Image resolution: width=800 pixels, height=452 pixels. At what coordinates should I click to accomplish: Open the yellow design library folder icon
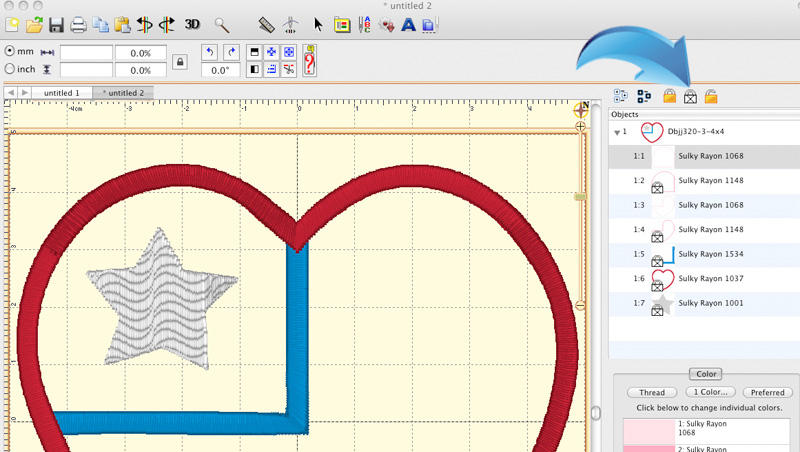tap(342, 24)
